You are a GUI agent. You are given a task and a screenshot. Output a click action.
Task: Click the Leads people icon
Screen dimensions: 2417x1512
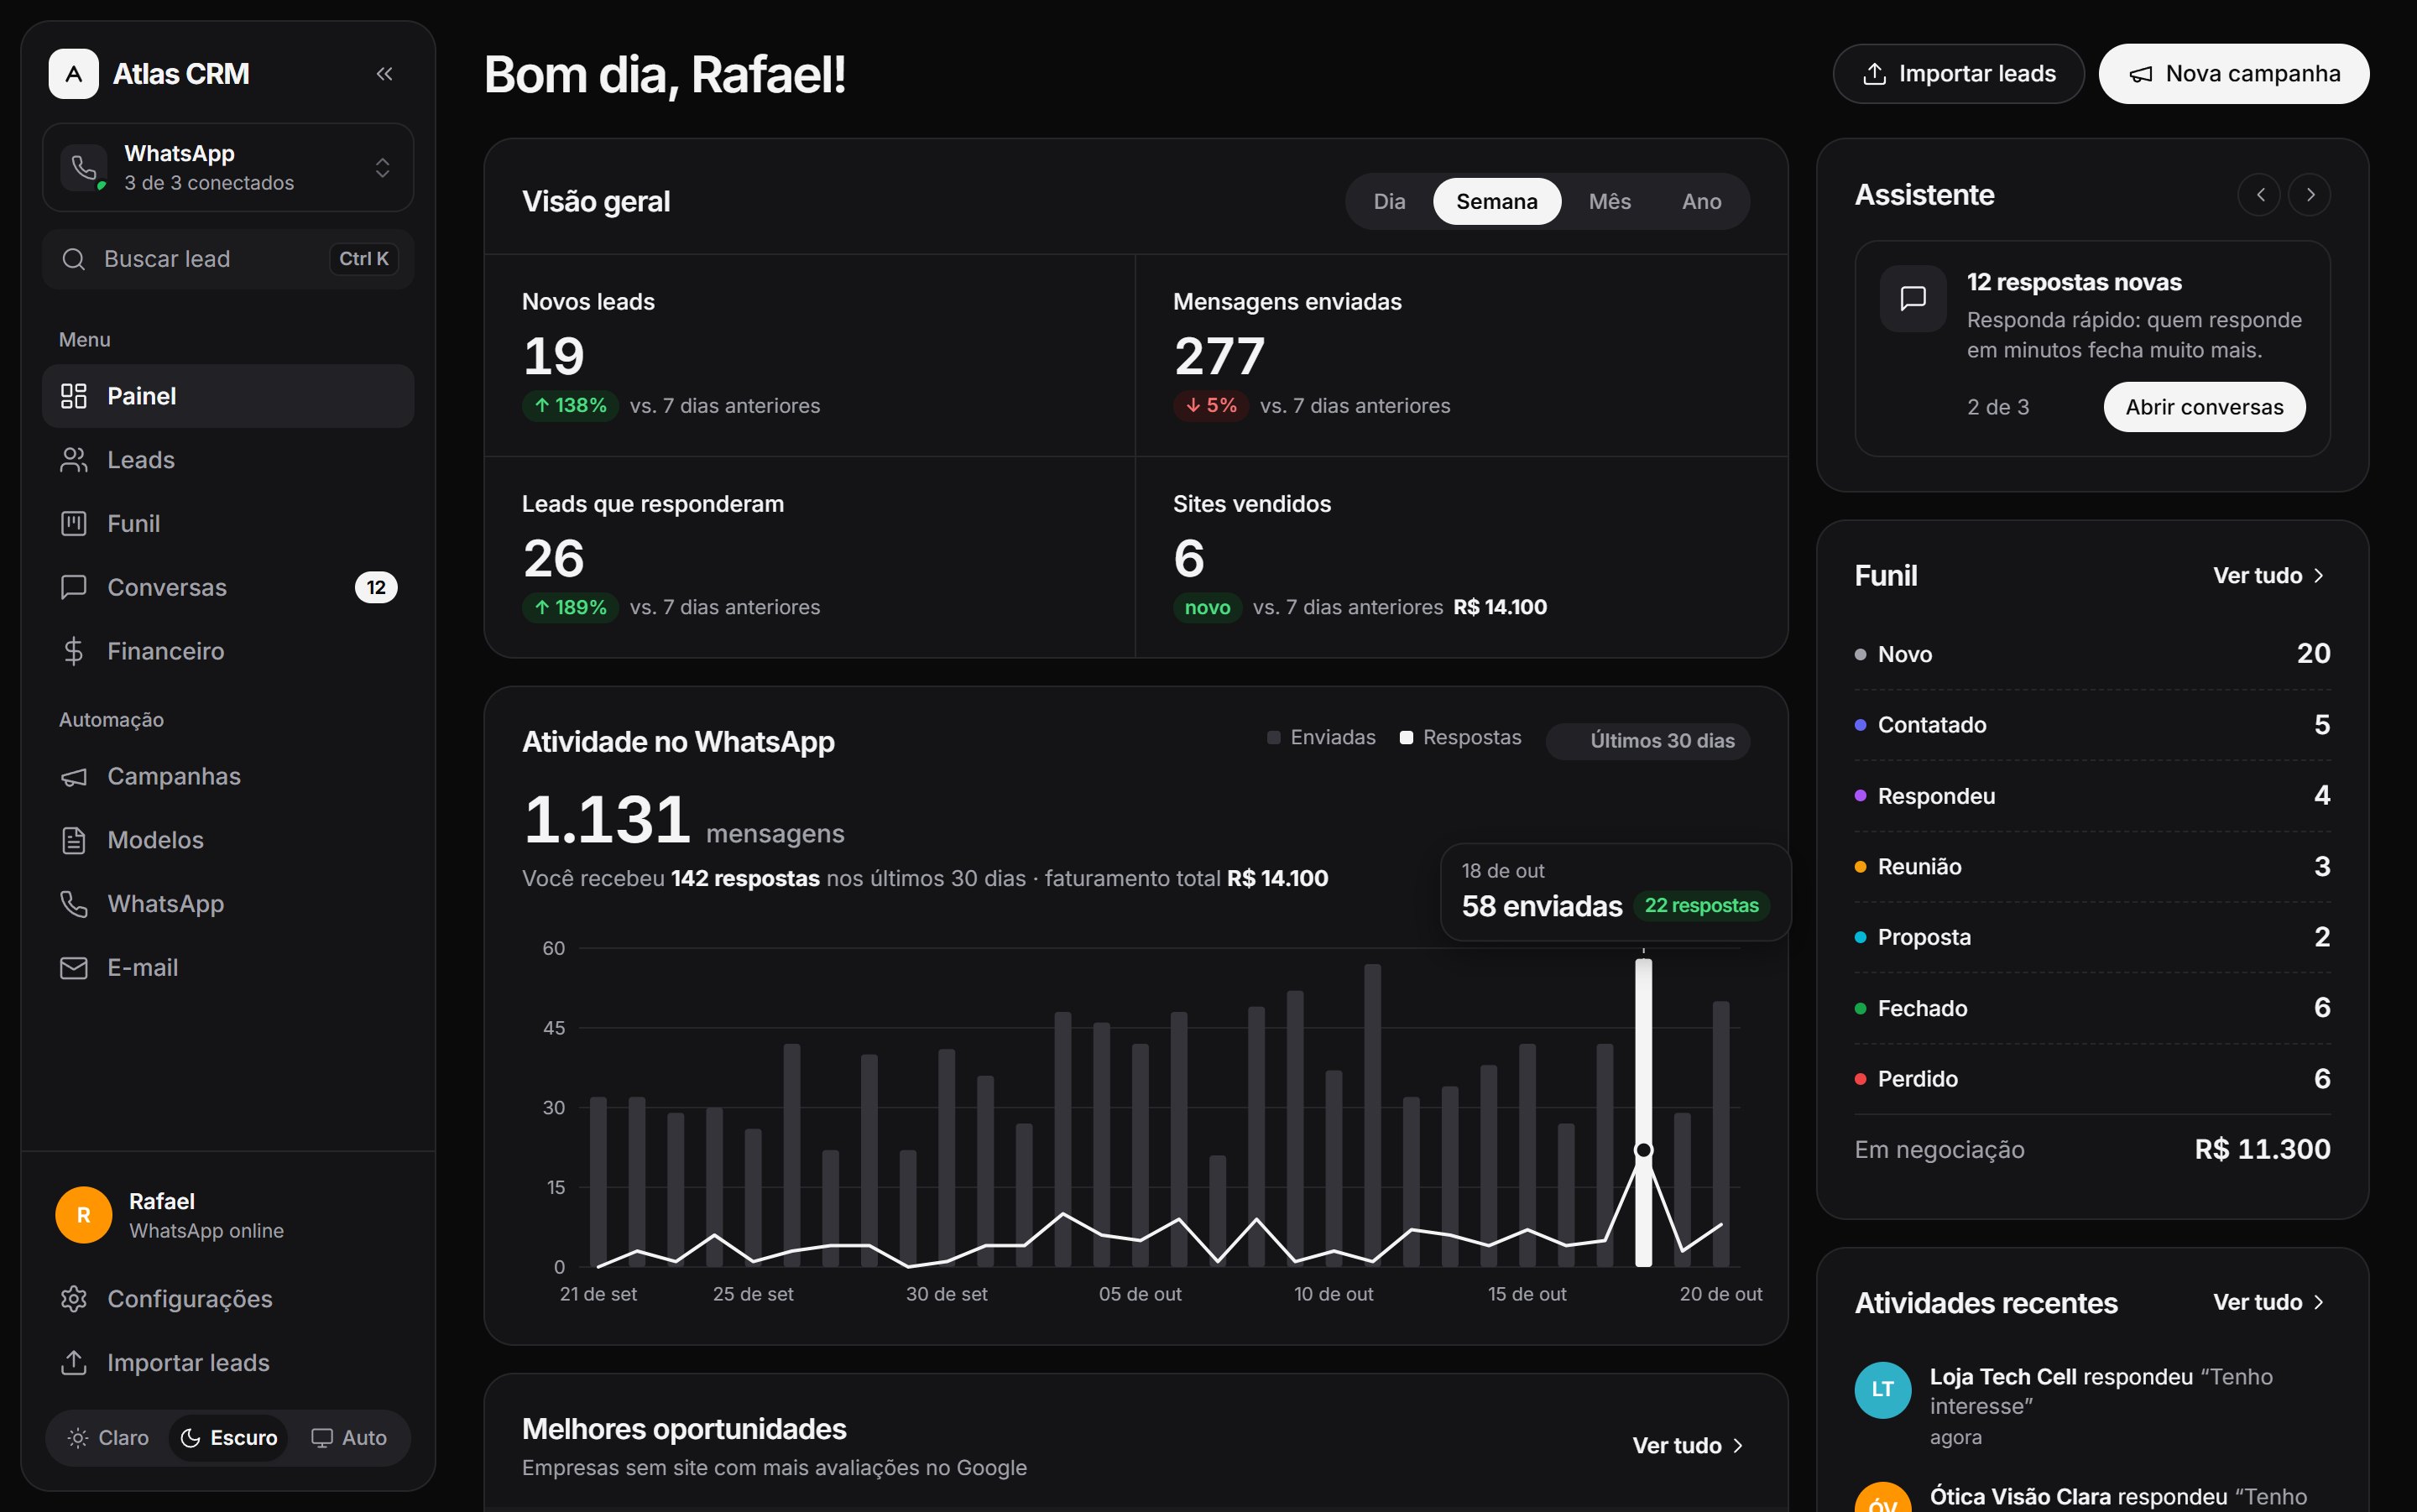(74, 460)
